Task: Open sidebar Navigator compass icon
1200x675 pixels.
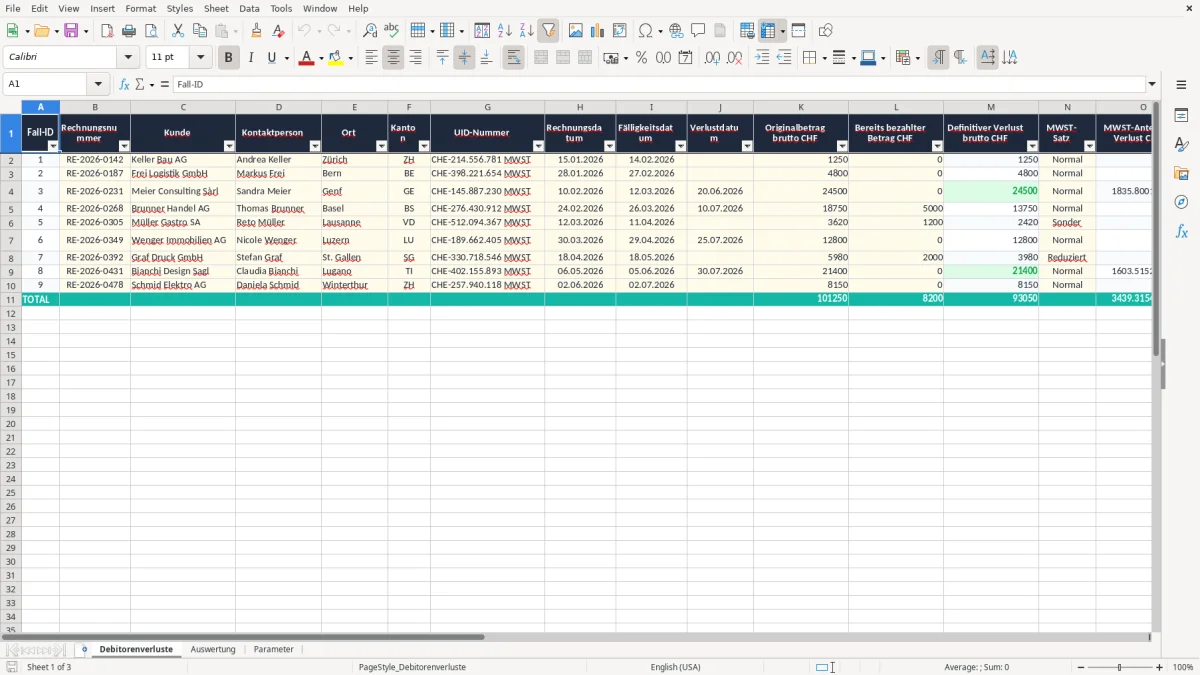Action: point(1181,202)
